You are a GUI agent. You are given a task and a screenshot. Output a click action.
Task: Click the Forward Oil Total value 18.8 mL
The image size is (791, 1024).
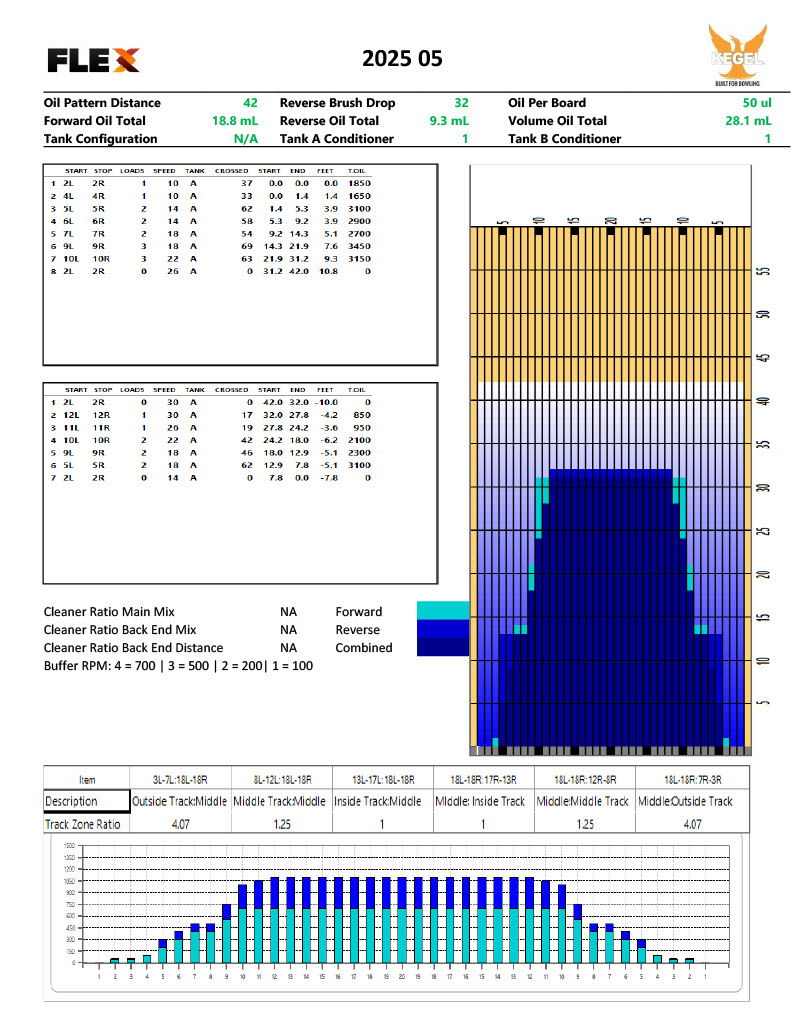pyautogui.click(x=235, y=121)
